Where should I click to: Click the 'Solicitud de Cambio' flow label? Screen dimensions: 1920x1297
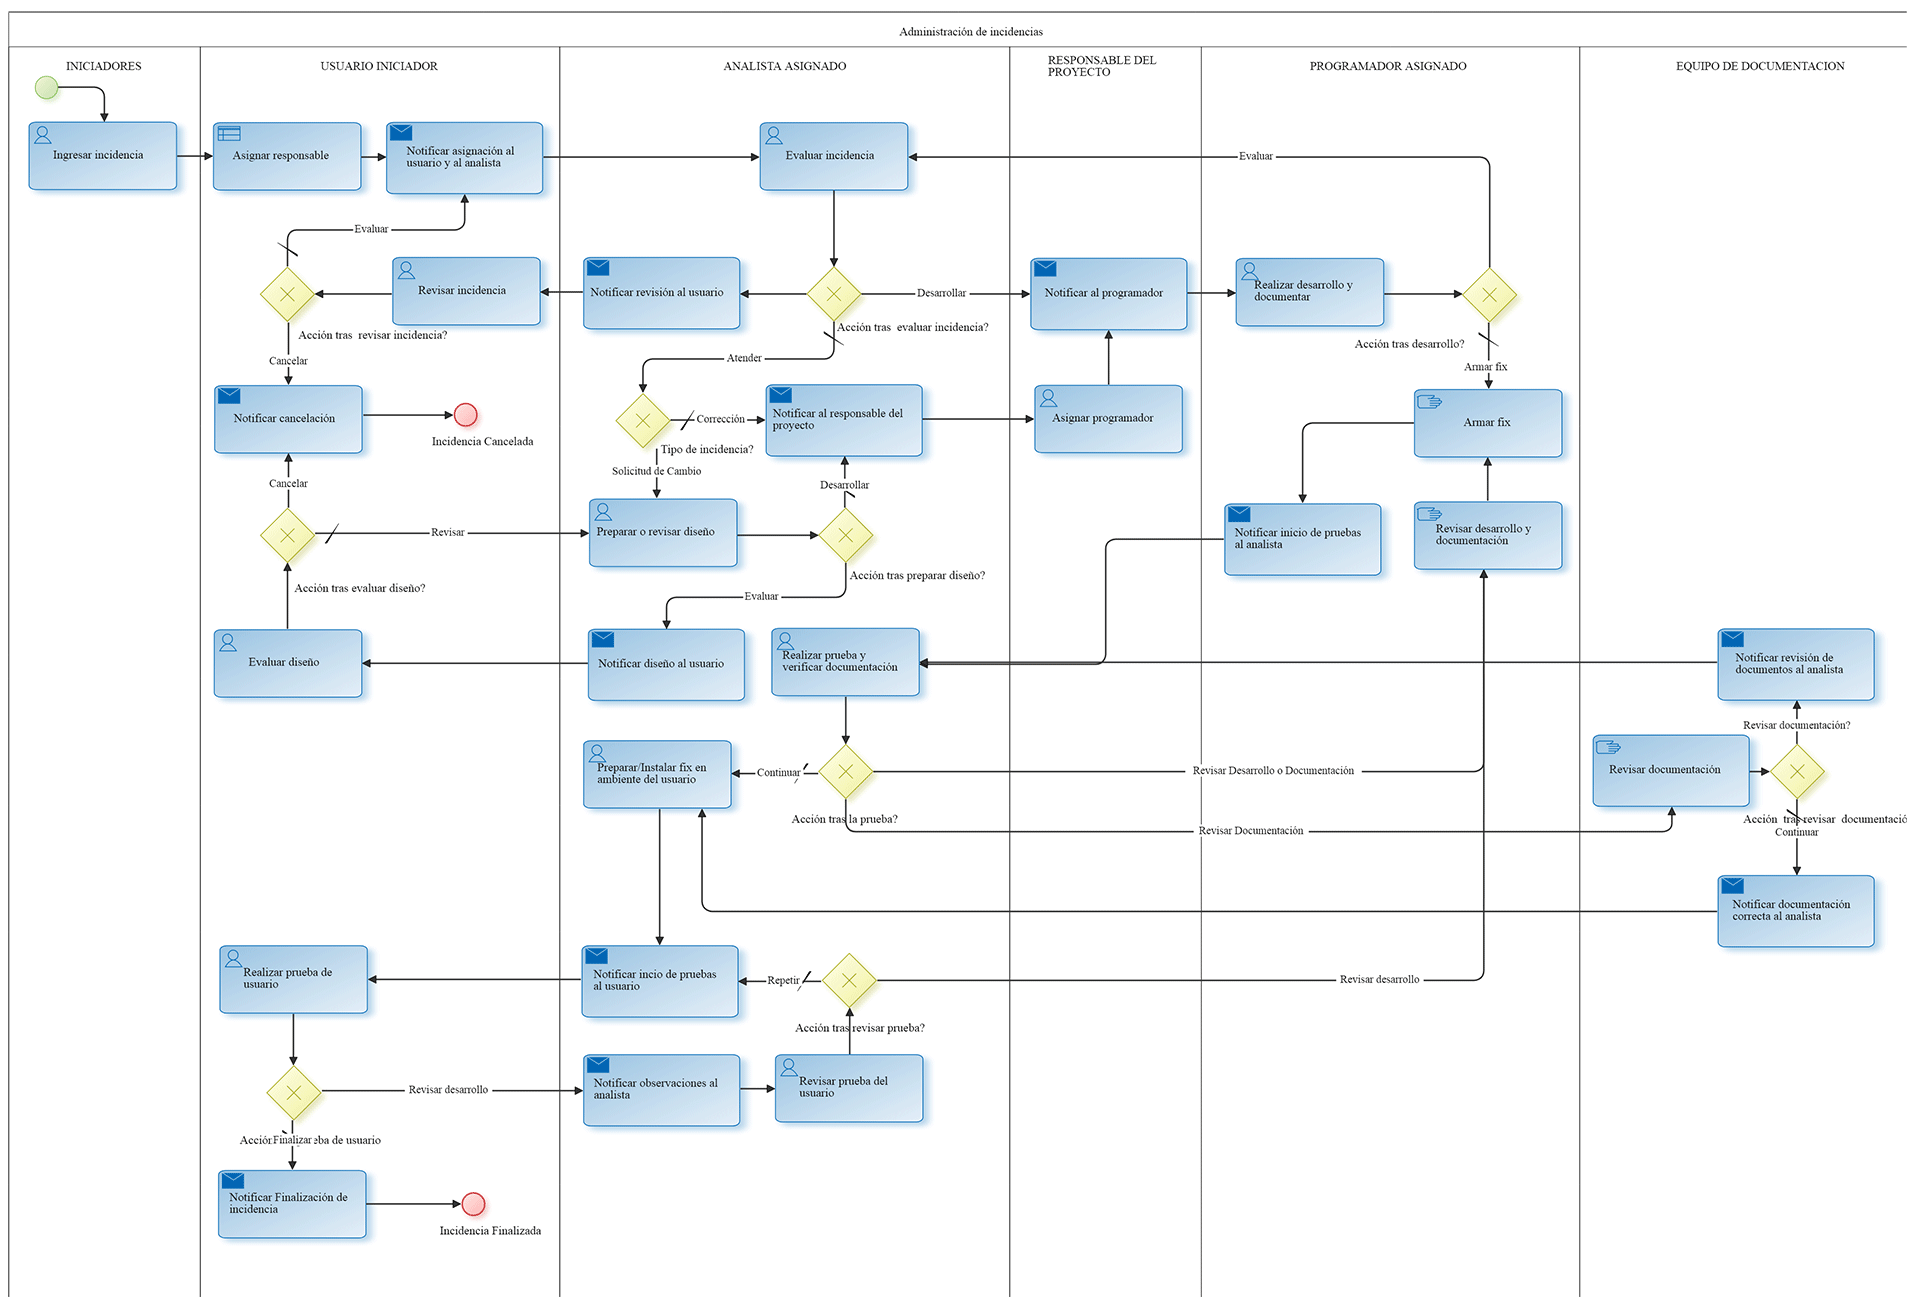pos(656,471)
